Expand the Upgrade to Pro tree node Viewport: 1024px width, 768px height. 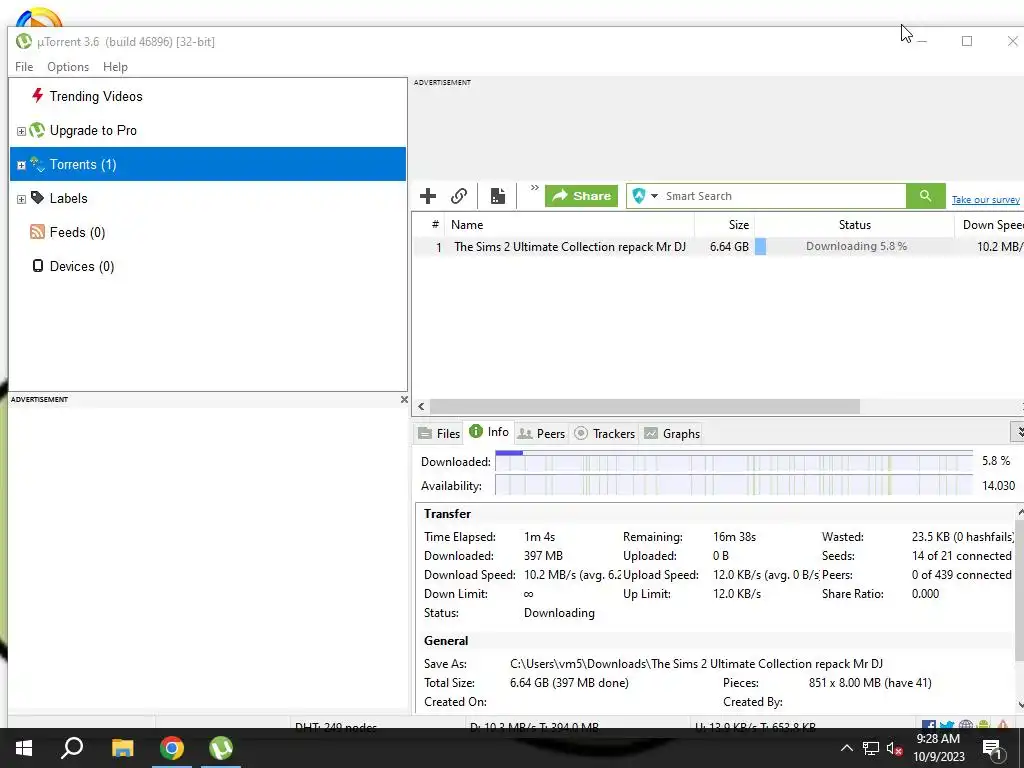pos(21,131)
